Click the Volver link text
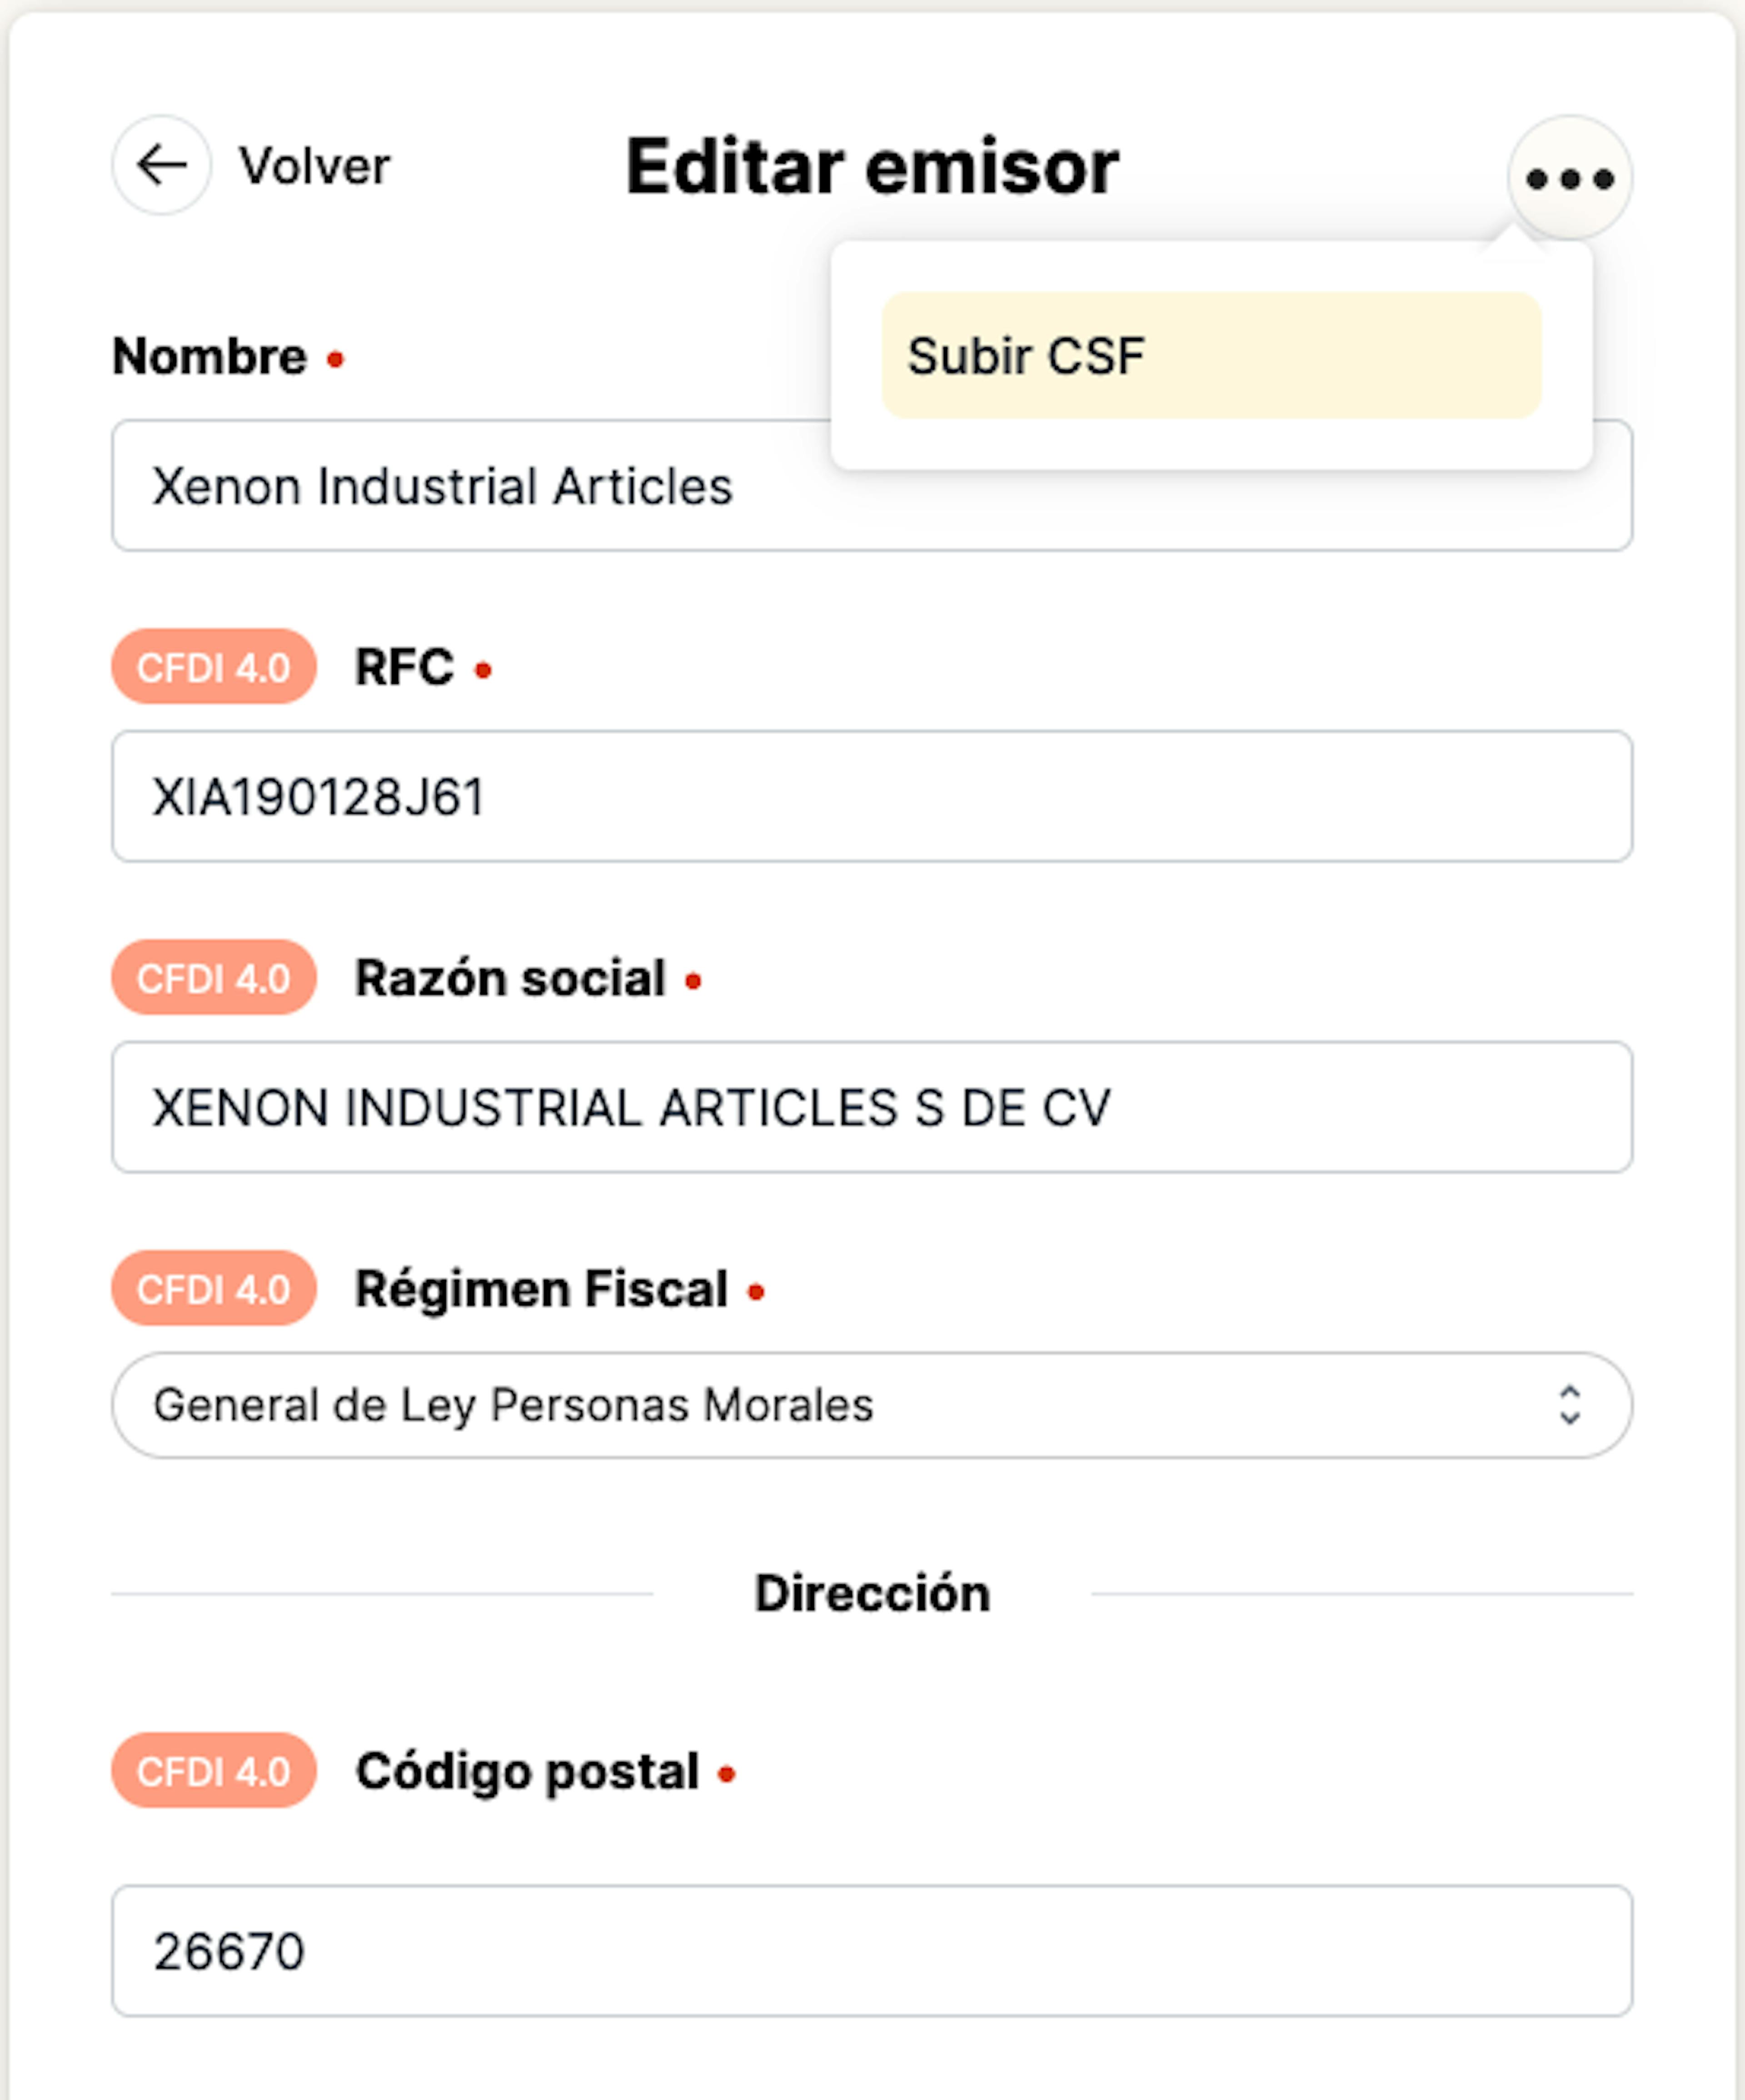The width and height of the screenshot is (1745, 2100). coord(314,166)
